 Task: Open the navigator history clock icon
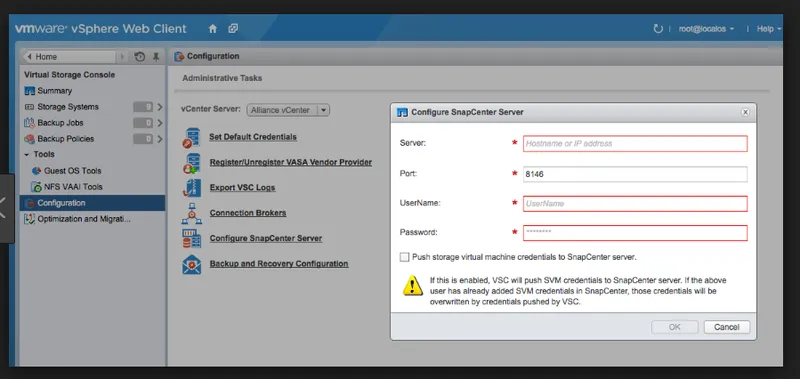click(140, 57)
